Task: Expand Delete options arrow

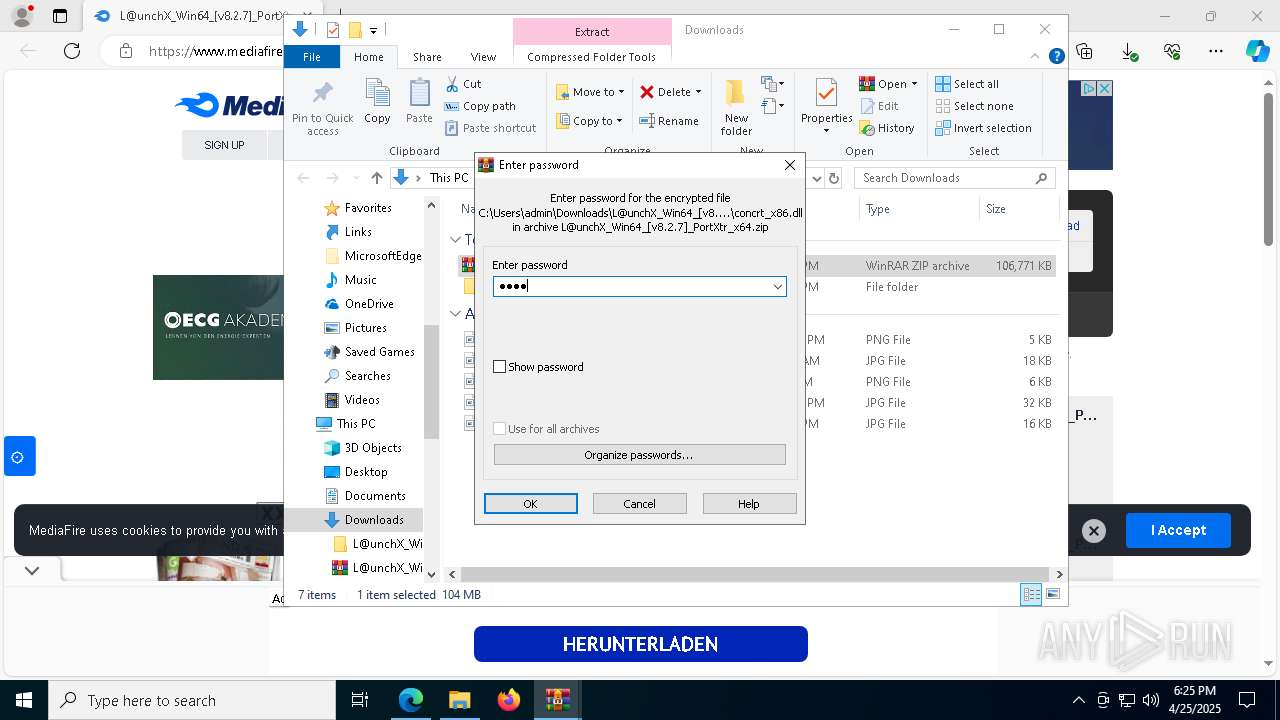Action: 698,92
